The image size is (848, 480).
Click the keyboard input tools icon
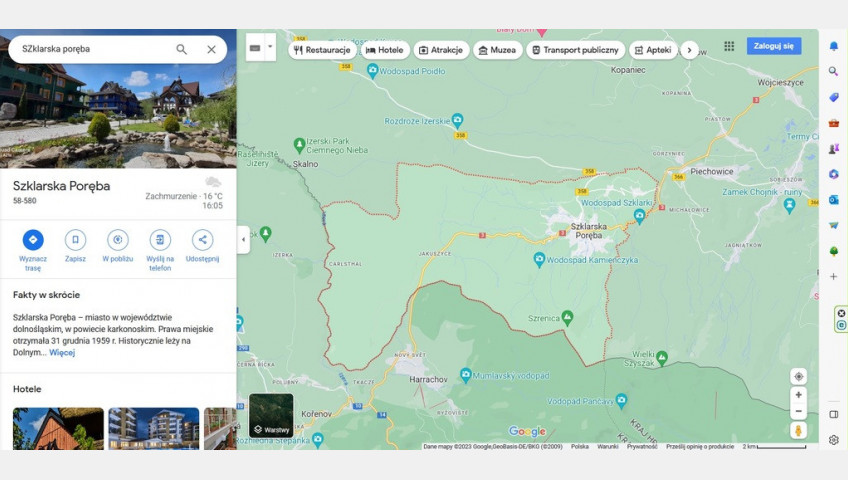[255, 48]
